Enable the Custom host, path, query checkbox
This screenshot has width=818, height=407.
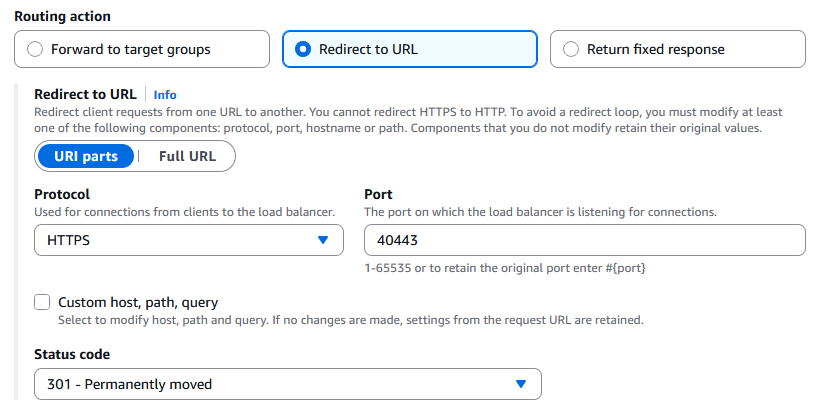pos(42,302)
